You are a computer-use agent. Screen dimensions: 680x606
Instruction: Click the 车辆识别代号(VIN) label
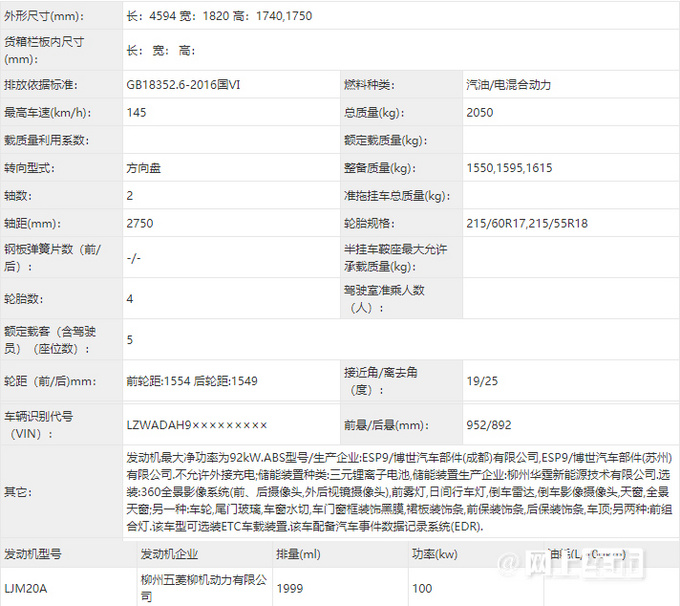tap(38, 425)
